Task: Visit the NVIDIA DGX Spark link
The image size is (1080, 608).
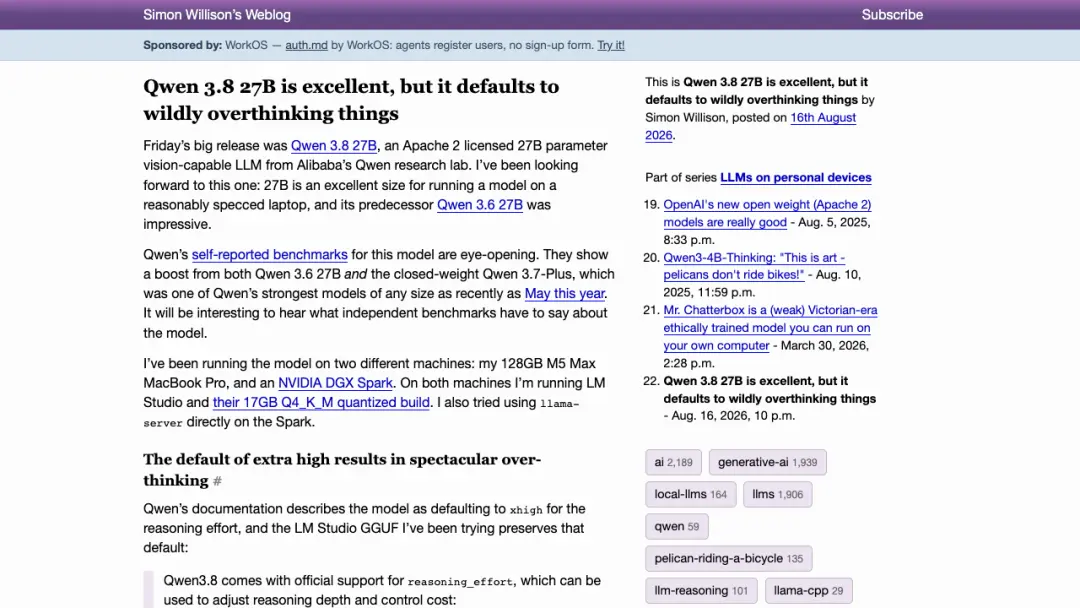Action: pos(335,384)
